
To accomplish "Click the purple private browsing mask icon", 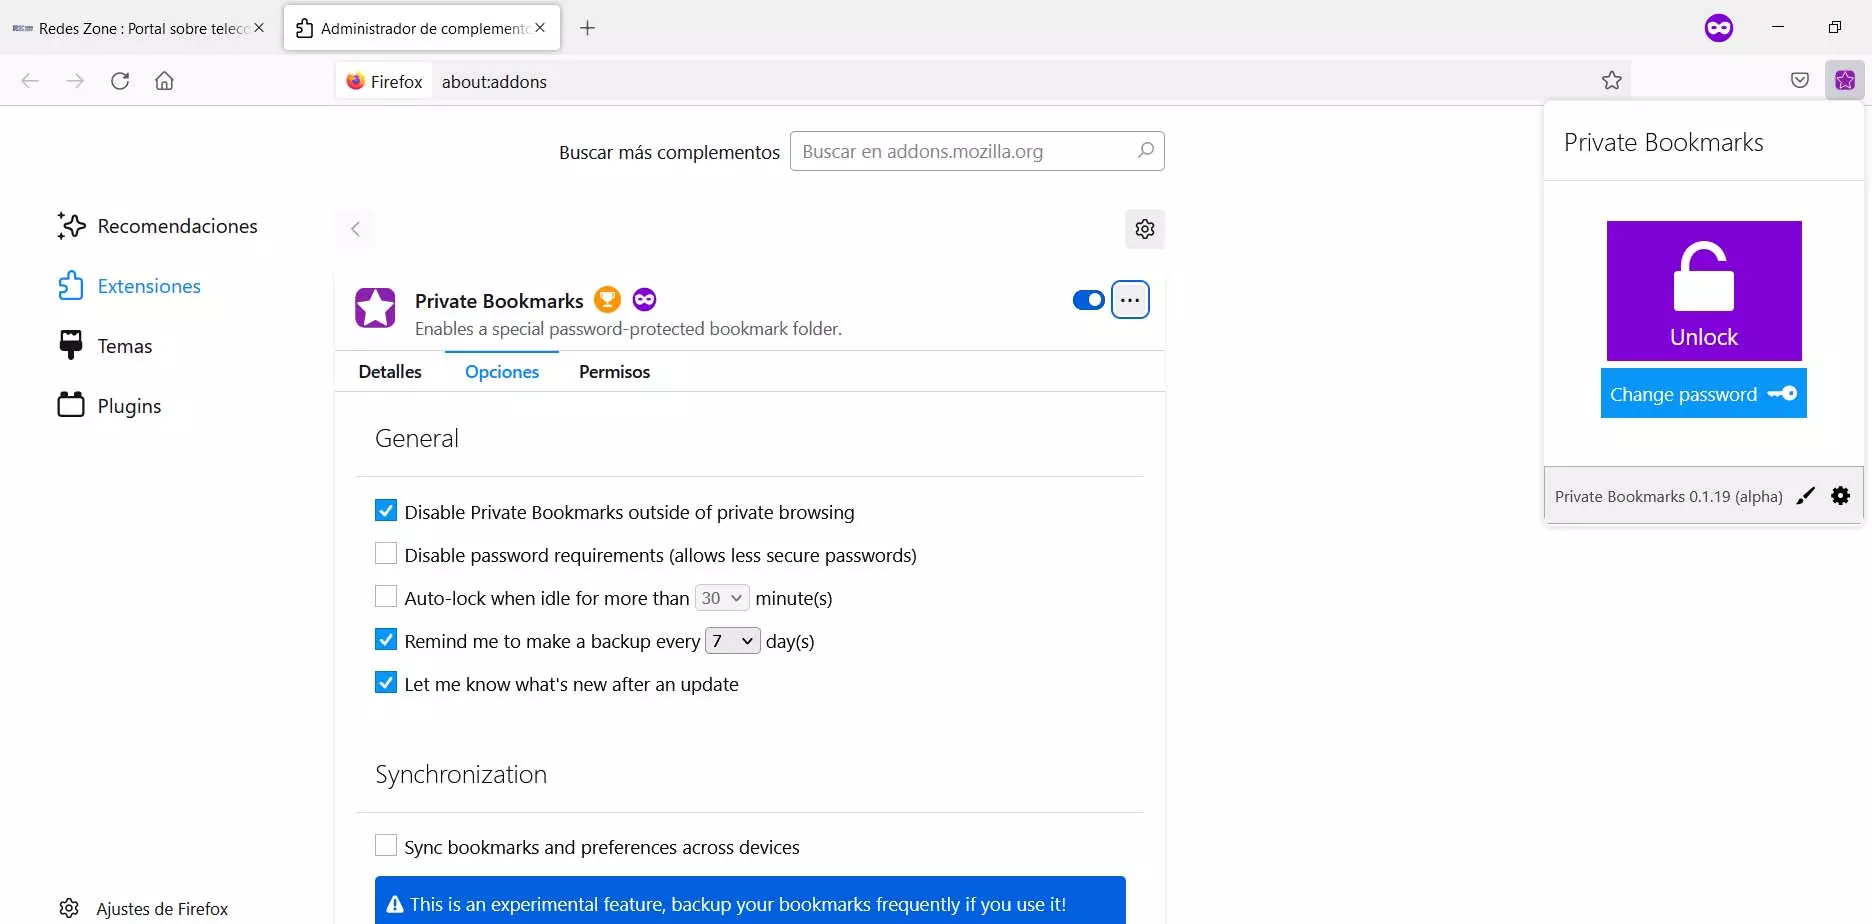I will click(x=1719, y=28).
